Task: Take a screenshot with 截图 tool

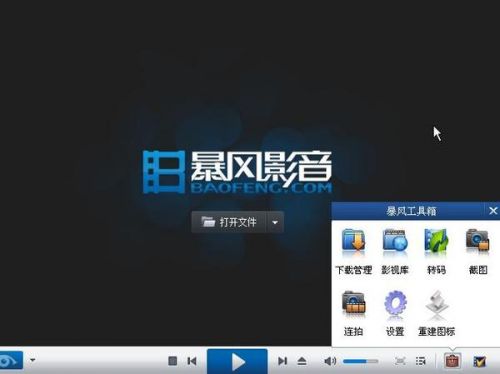Action: click(478, 251)
